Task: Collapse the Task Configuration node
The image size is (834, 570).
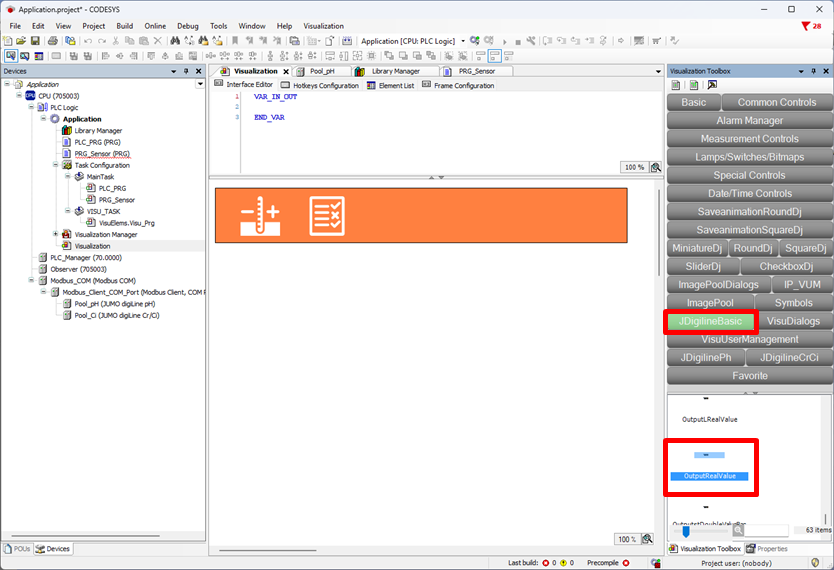Action: pos(55,165)
